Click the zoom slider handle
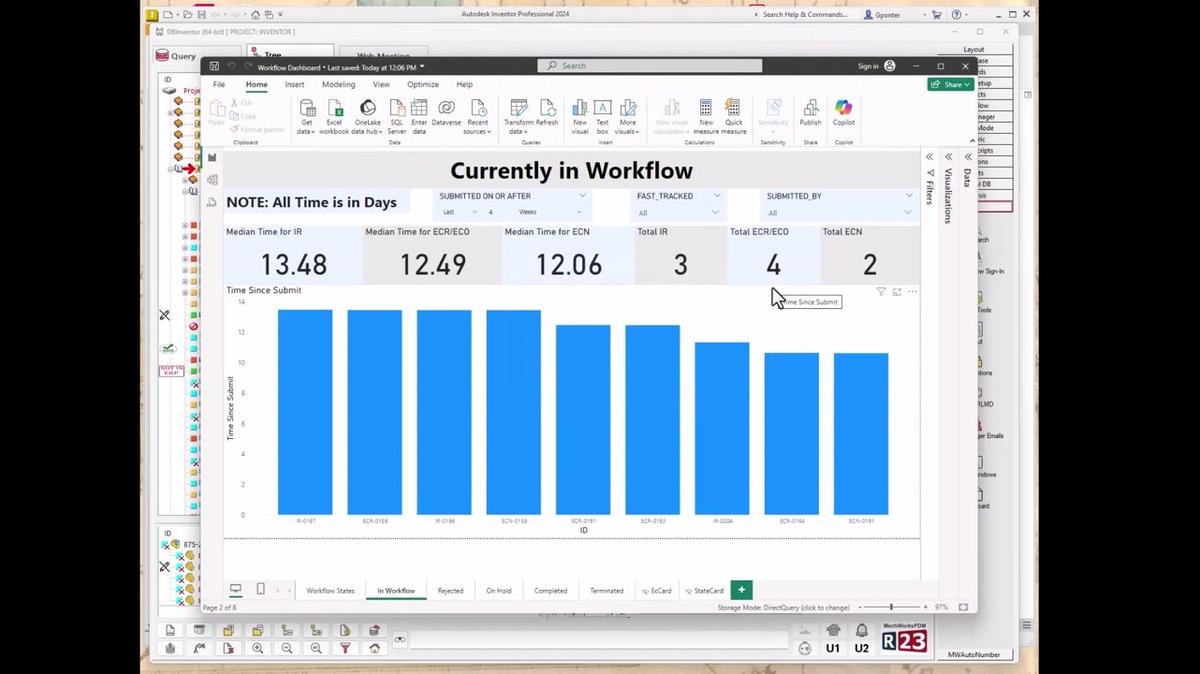The image size is (1200, 674). 891,607
